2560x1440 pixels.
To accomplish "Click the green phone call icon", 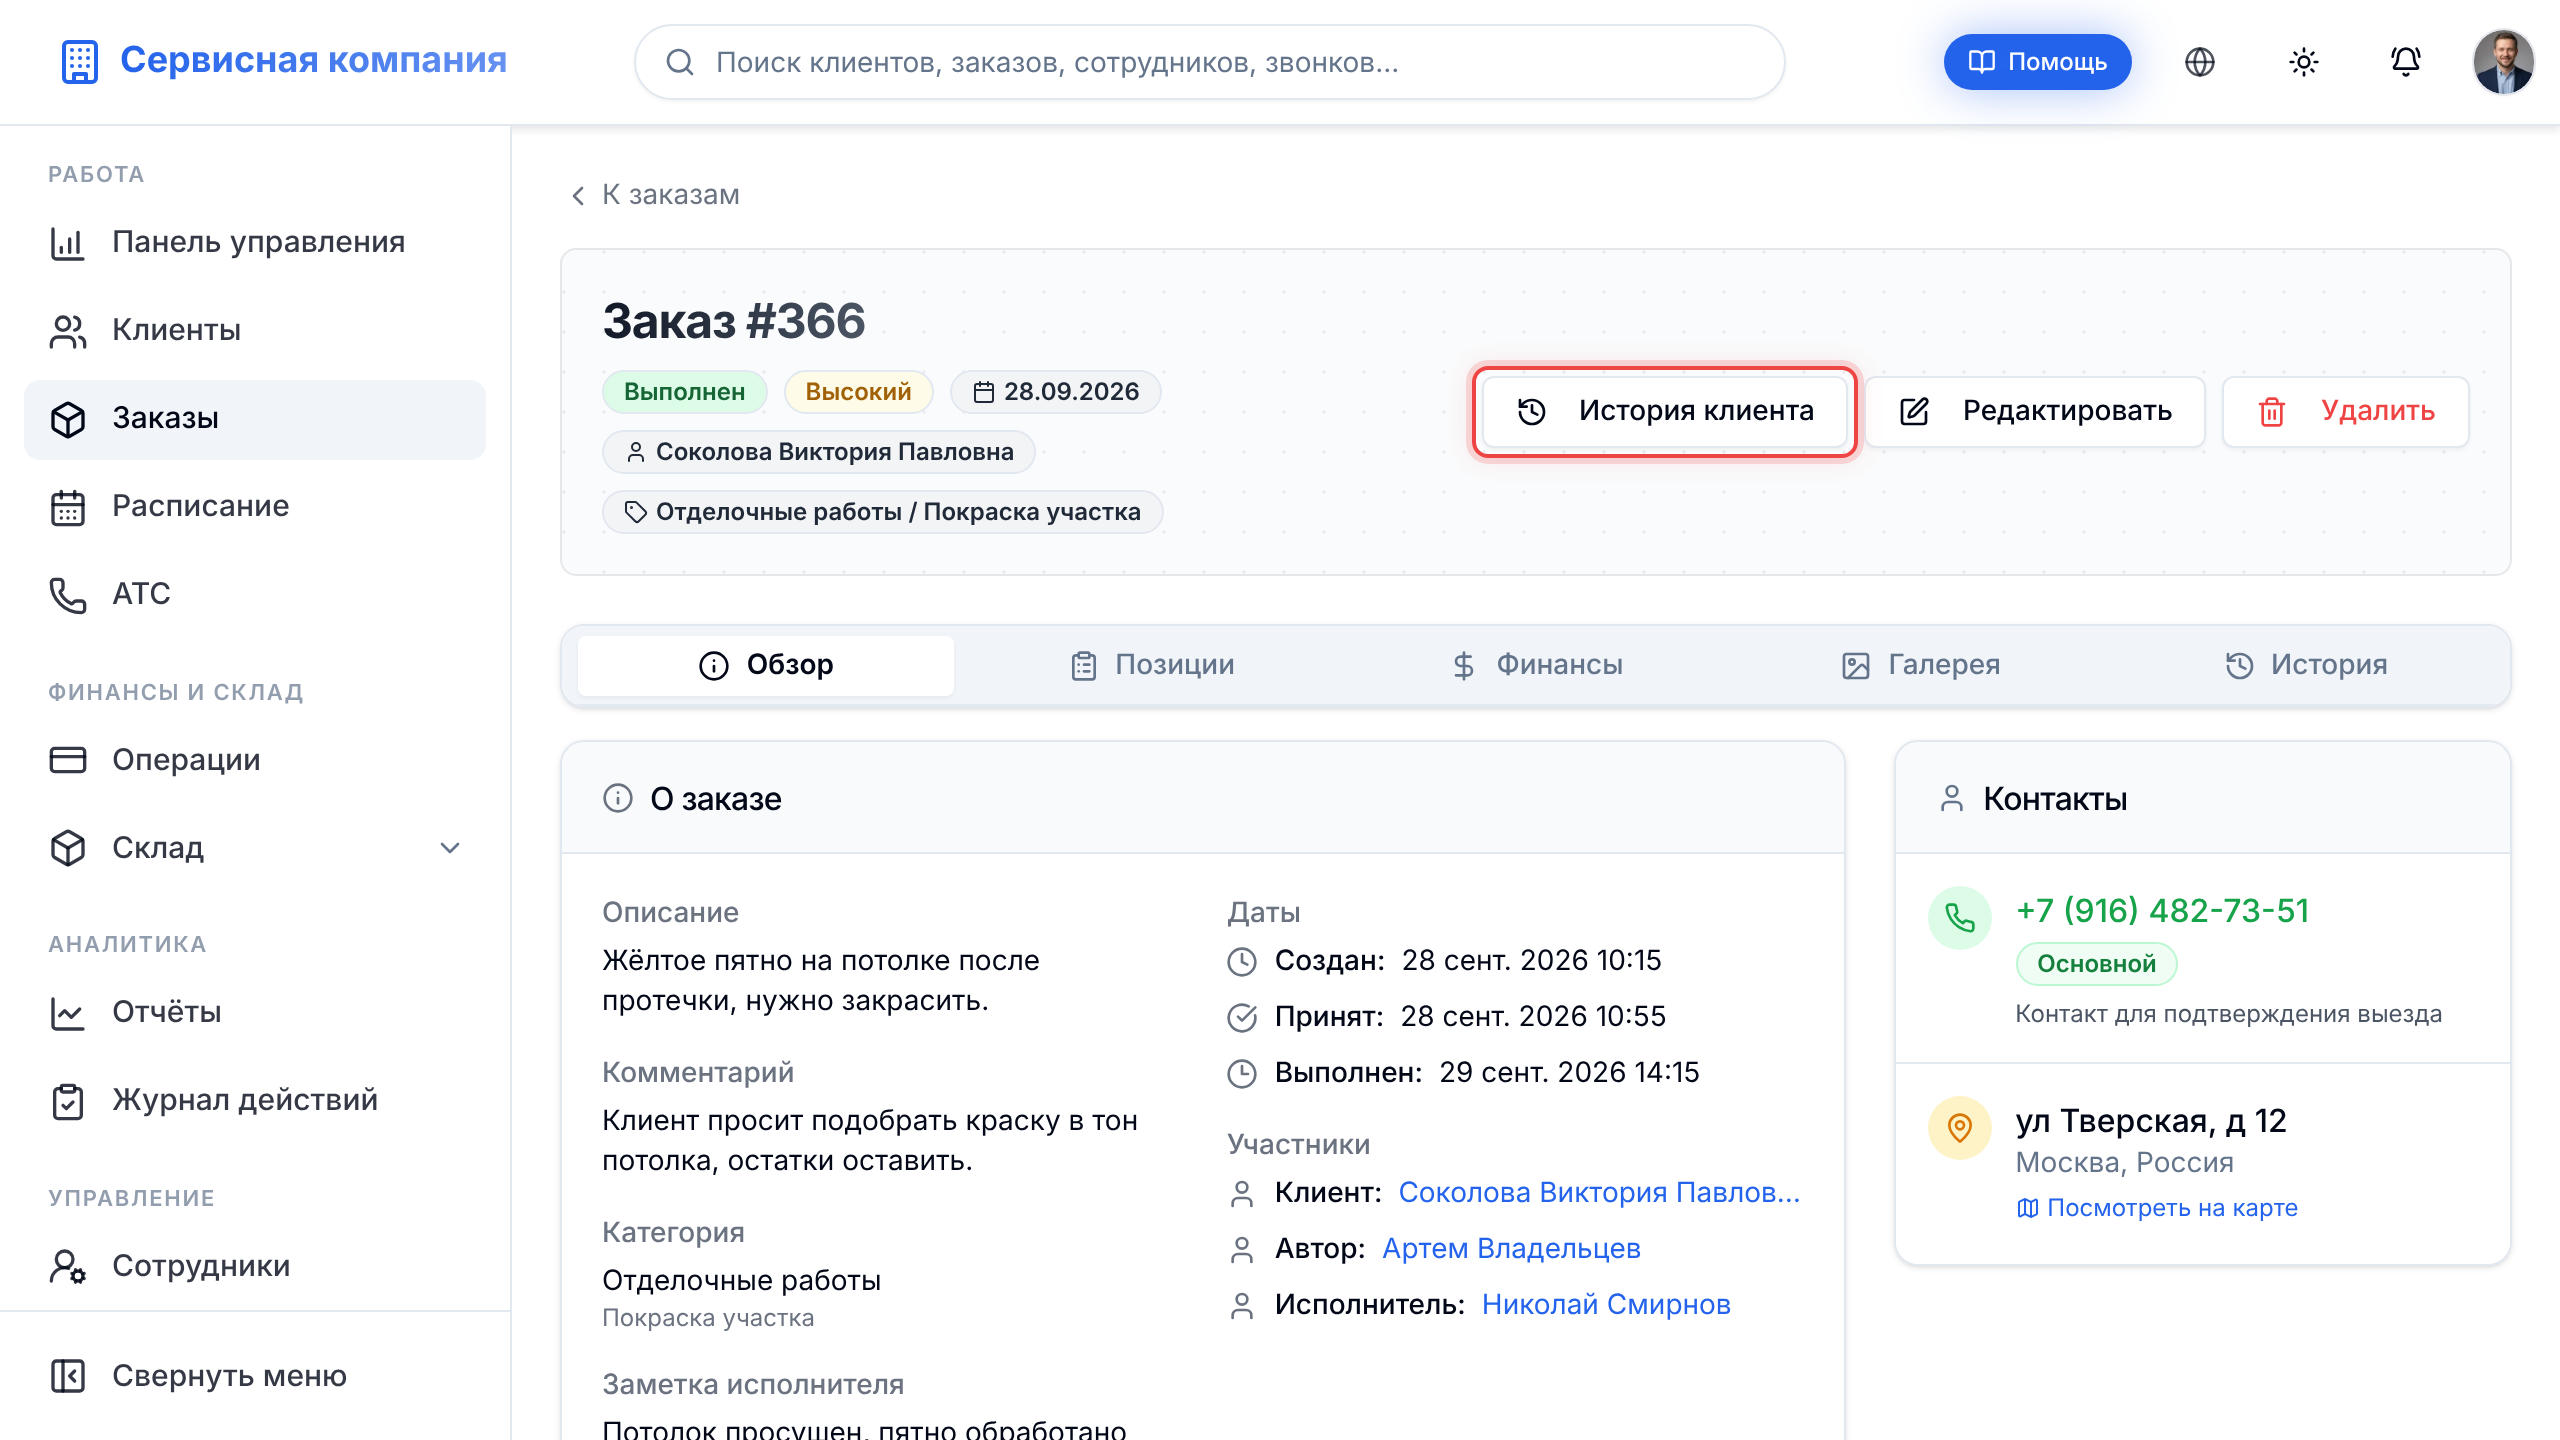I will (1959, 917).
